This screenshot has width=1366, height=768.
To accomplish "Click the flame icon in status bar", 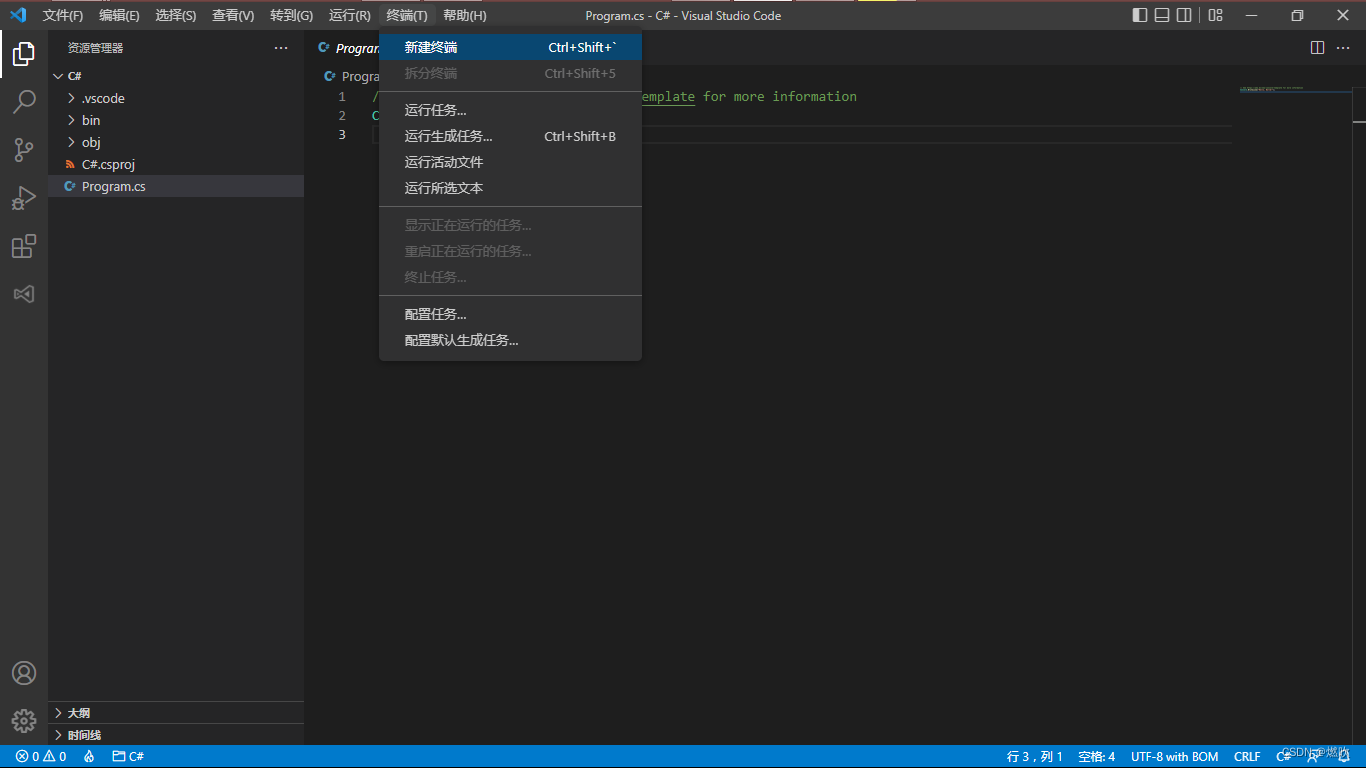I will click(x=89, y=757).
